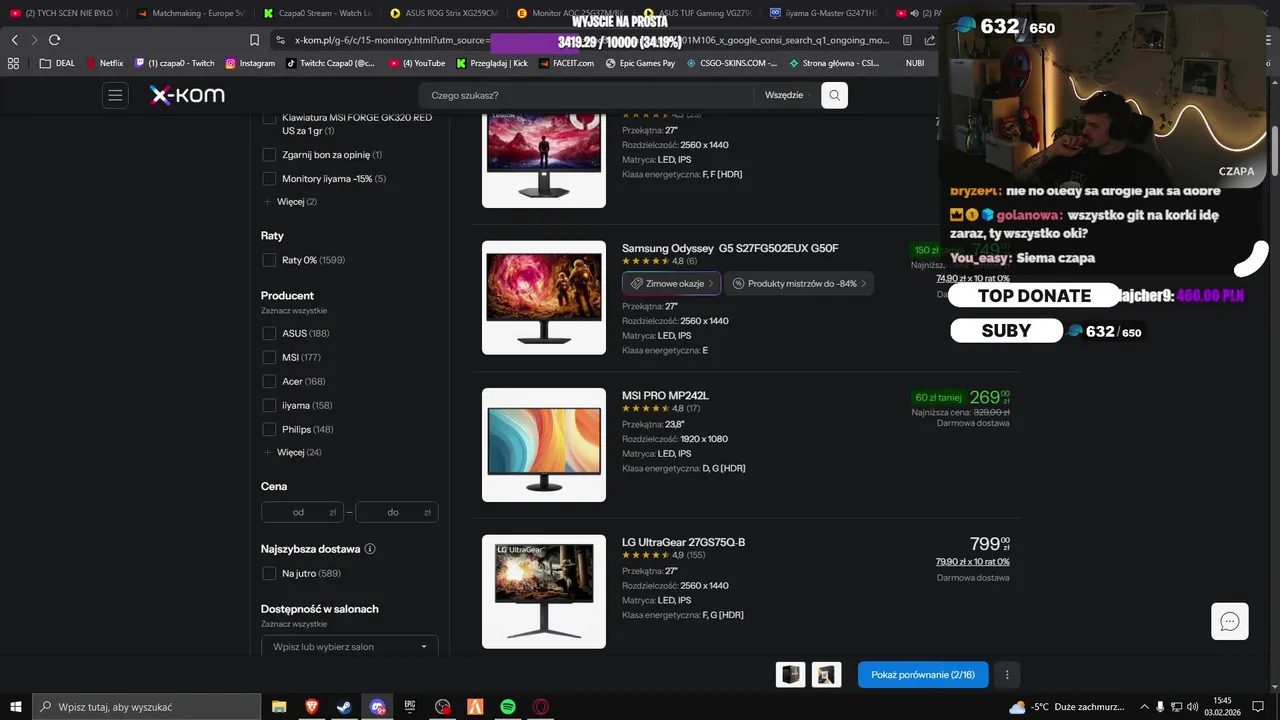Switch to TYCH SCEN NIE BYŁO tab
Viewport: 1280px width, 720px height.
point(64,13)
